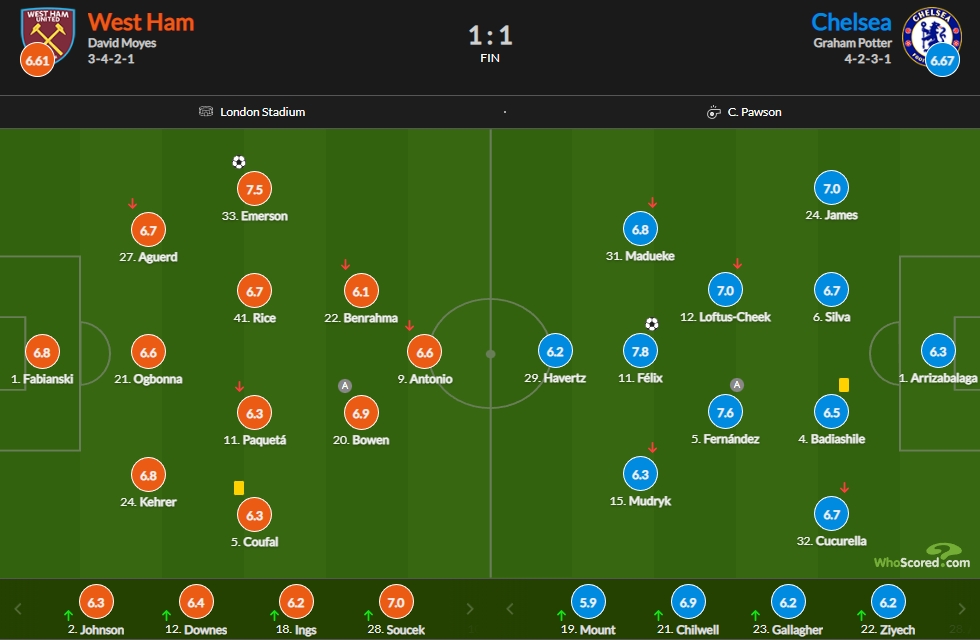
Task: Click the stadium icon beside London Stadium
Action: (x=206, y=111)
